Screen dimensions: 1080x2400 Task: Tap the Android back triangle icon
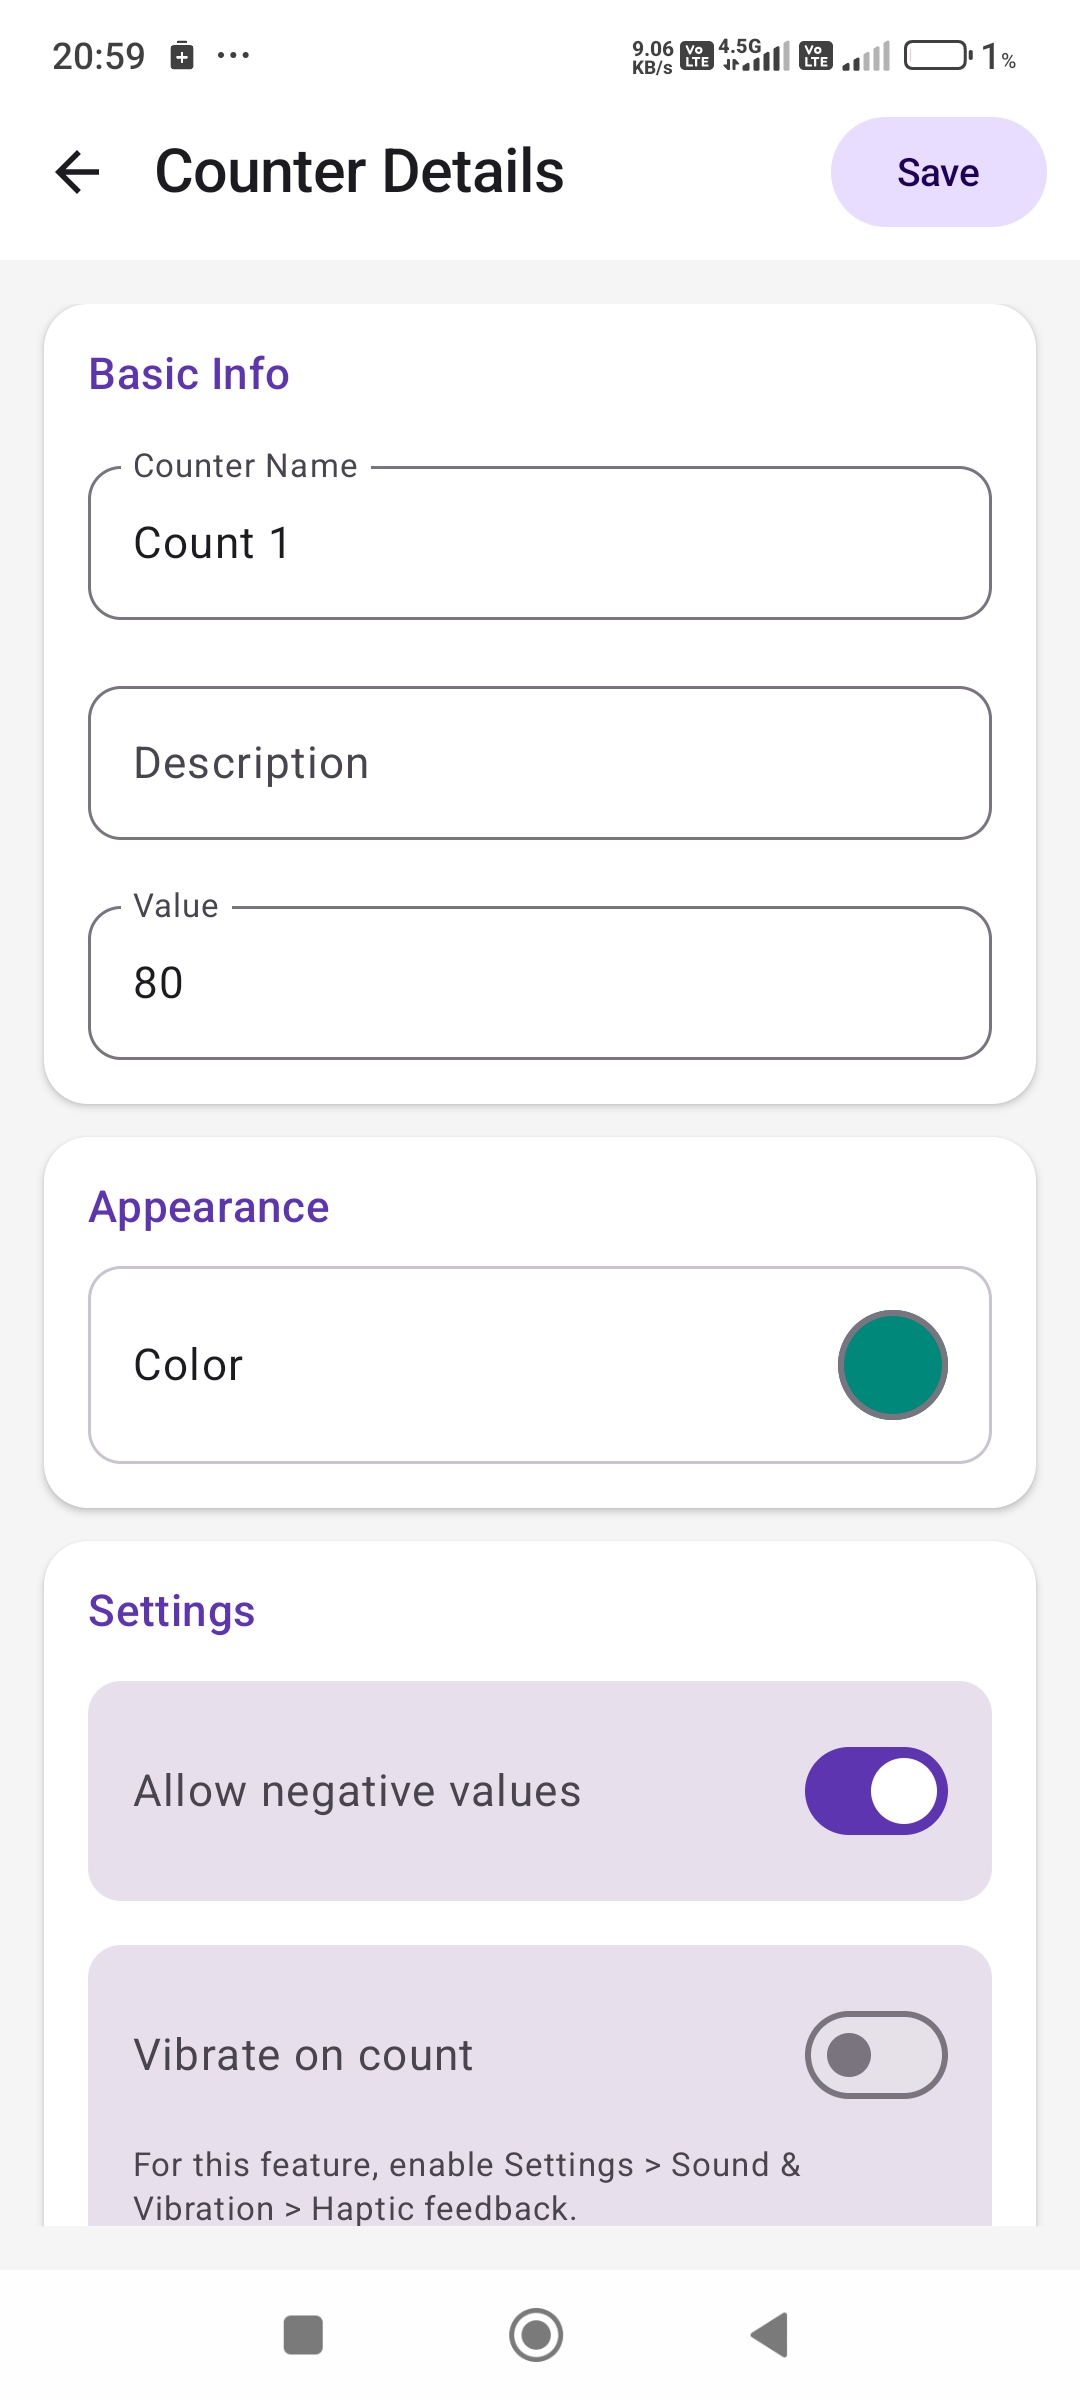coord(770,2335)
